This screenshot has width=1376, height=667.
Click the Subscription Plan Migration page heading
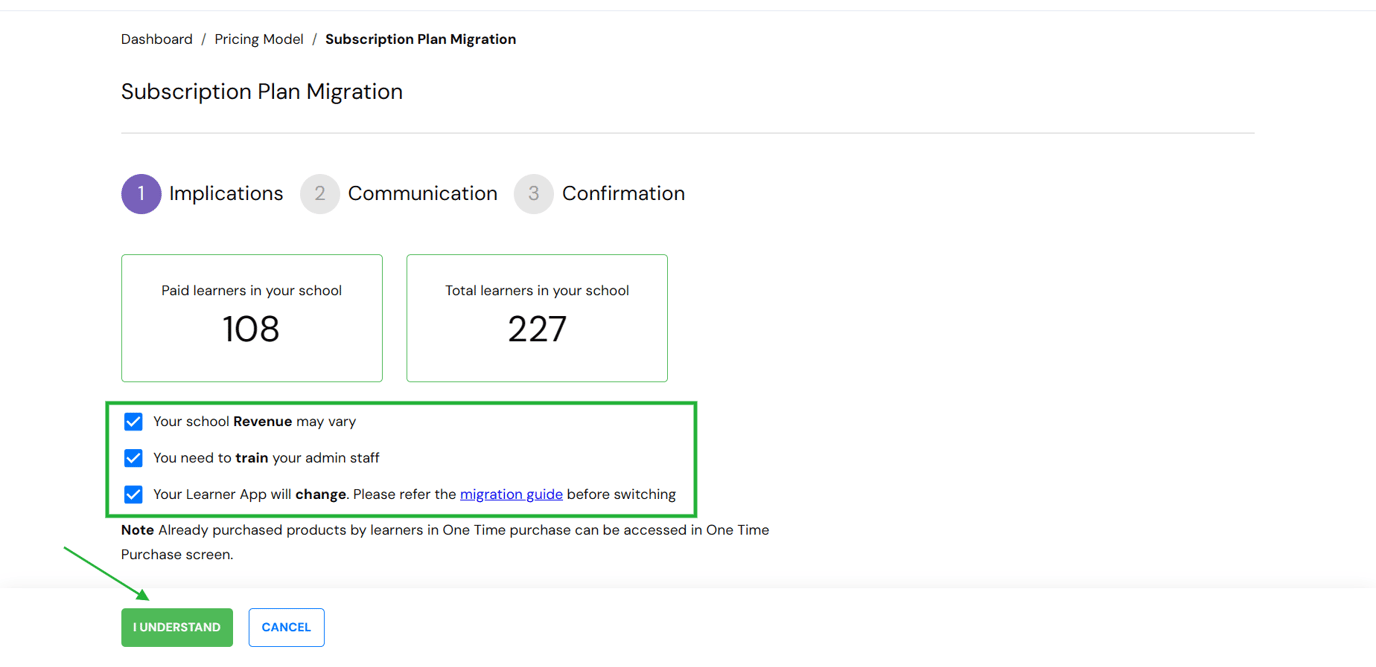pos(262,91)
